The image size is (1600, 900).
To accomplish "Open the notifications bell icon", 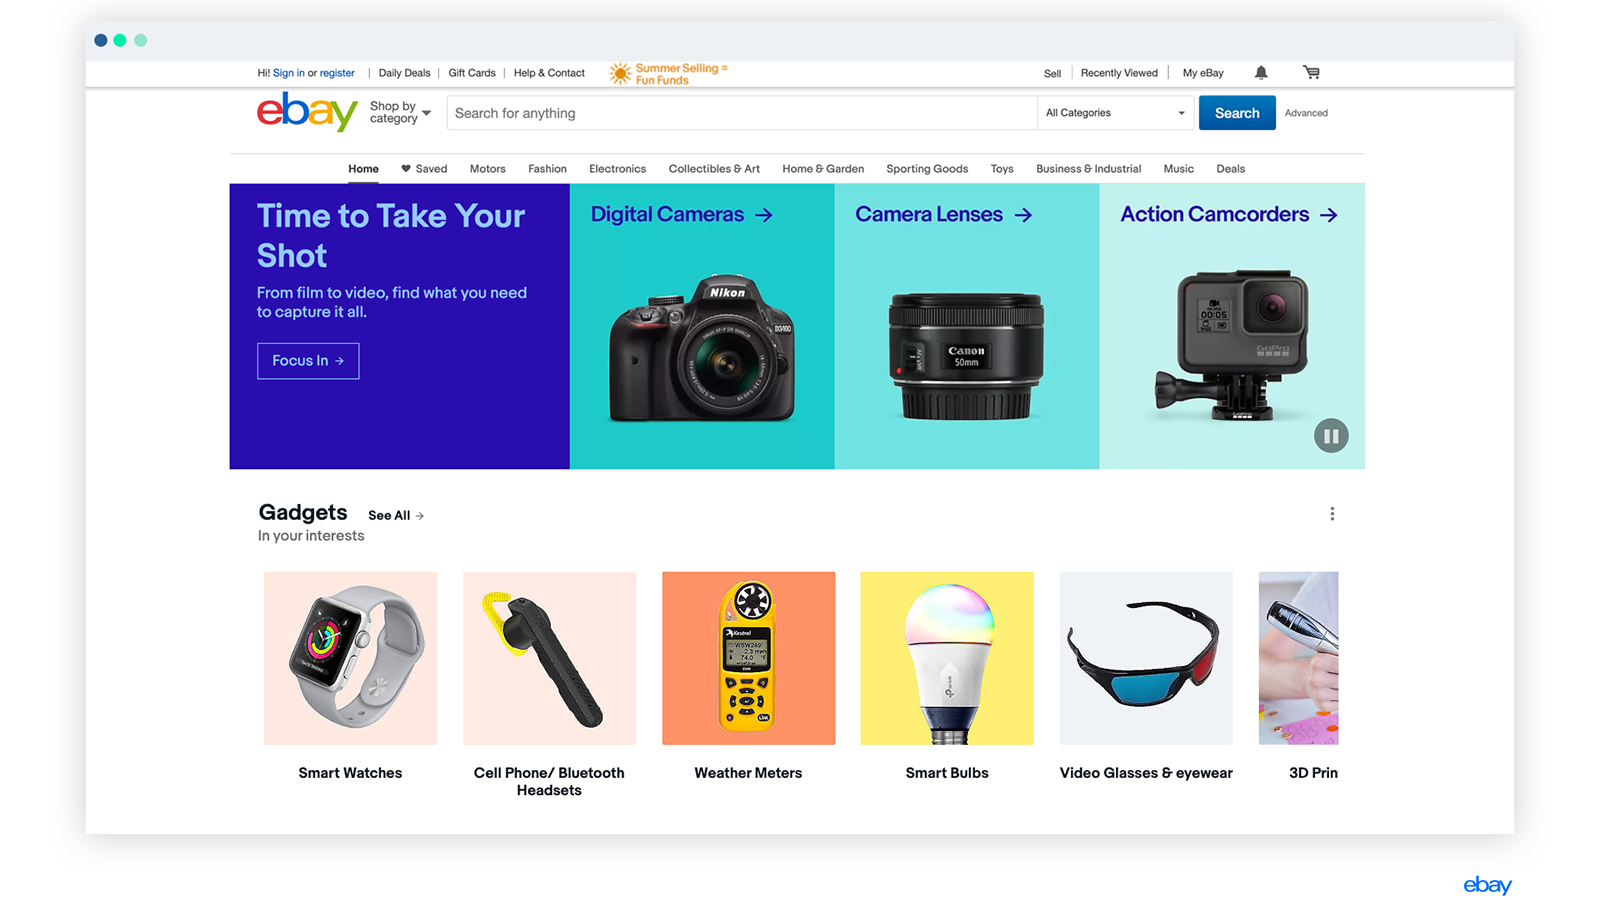I will tap(1261, 72).
